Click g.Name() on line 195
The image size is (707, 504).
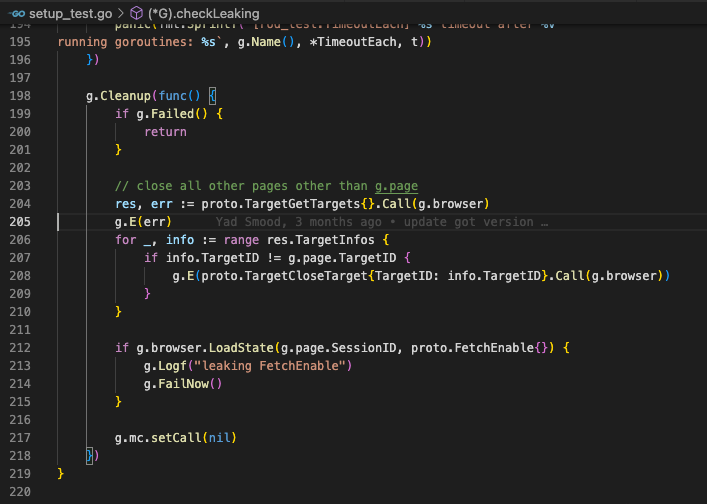point(266,42)
